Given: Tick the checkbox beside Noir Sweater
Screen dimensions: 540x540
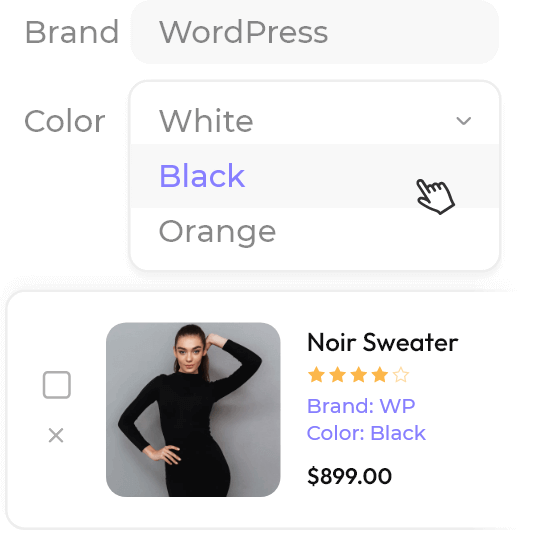Looking at the screenshot, I should click(57, 385).
